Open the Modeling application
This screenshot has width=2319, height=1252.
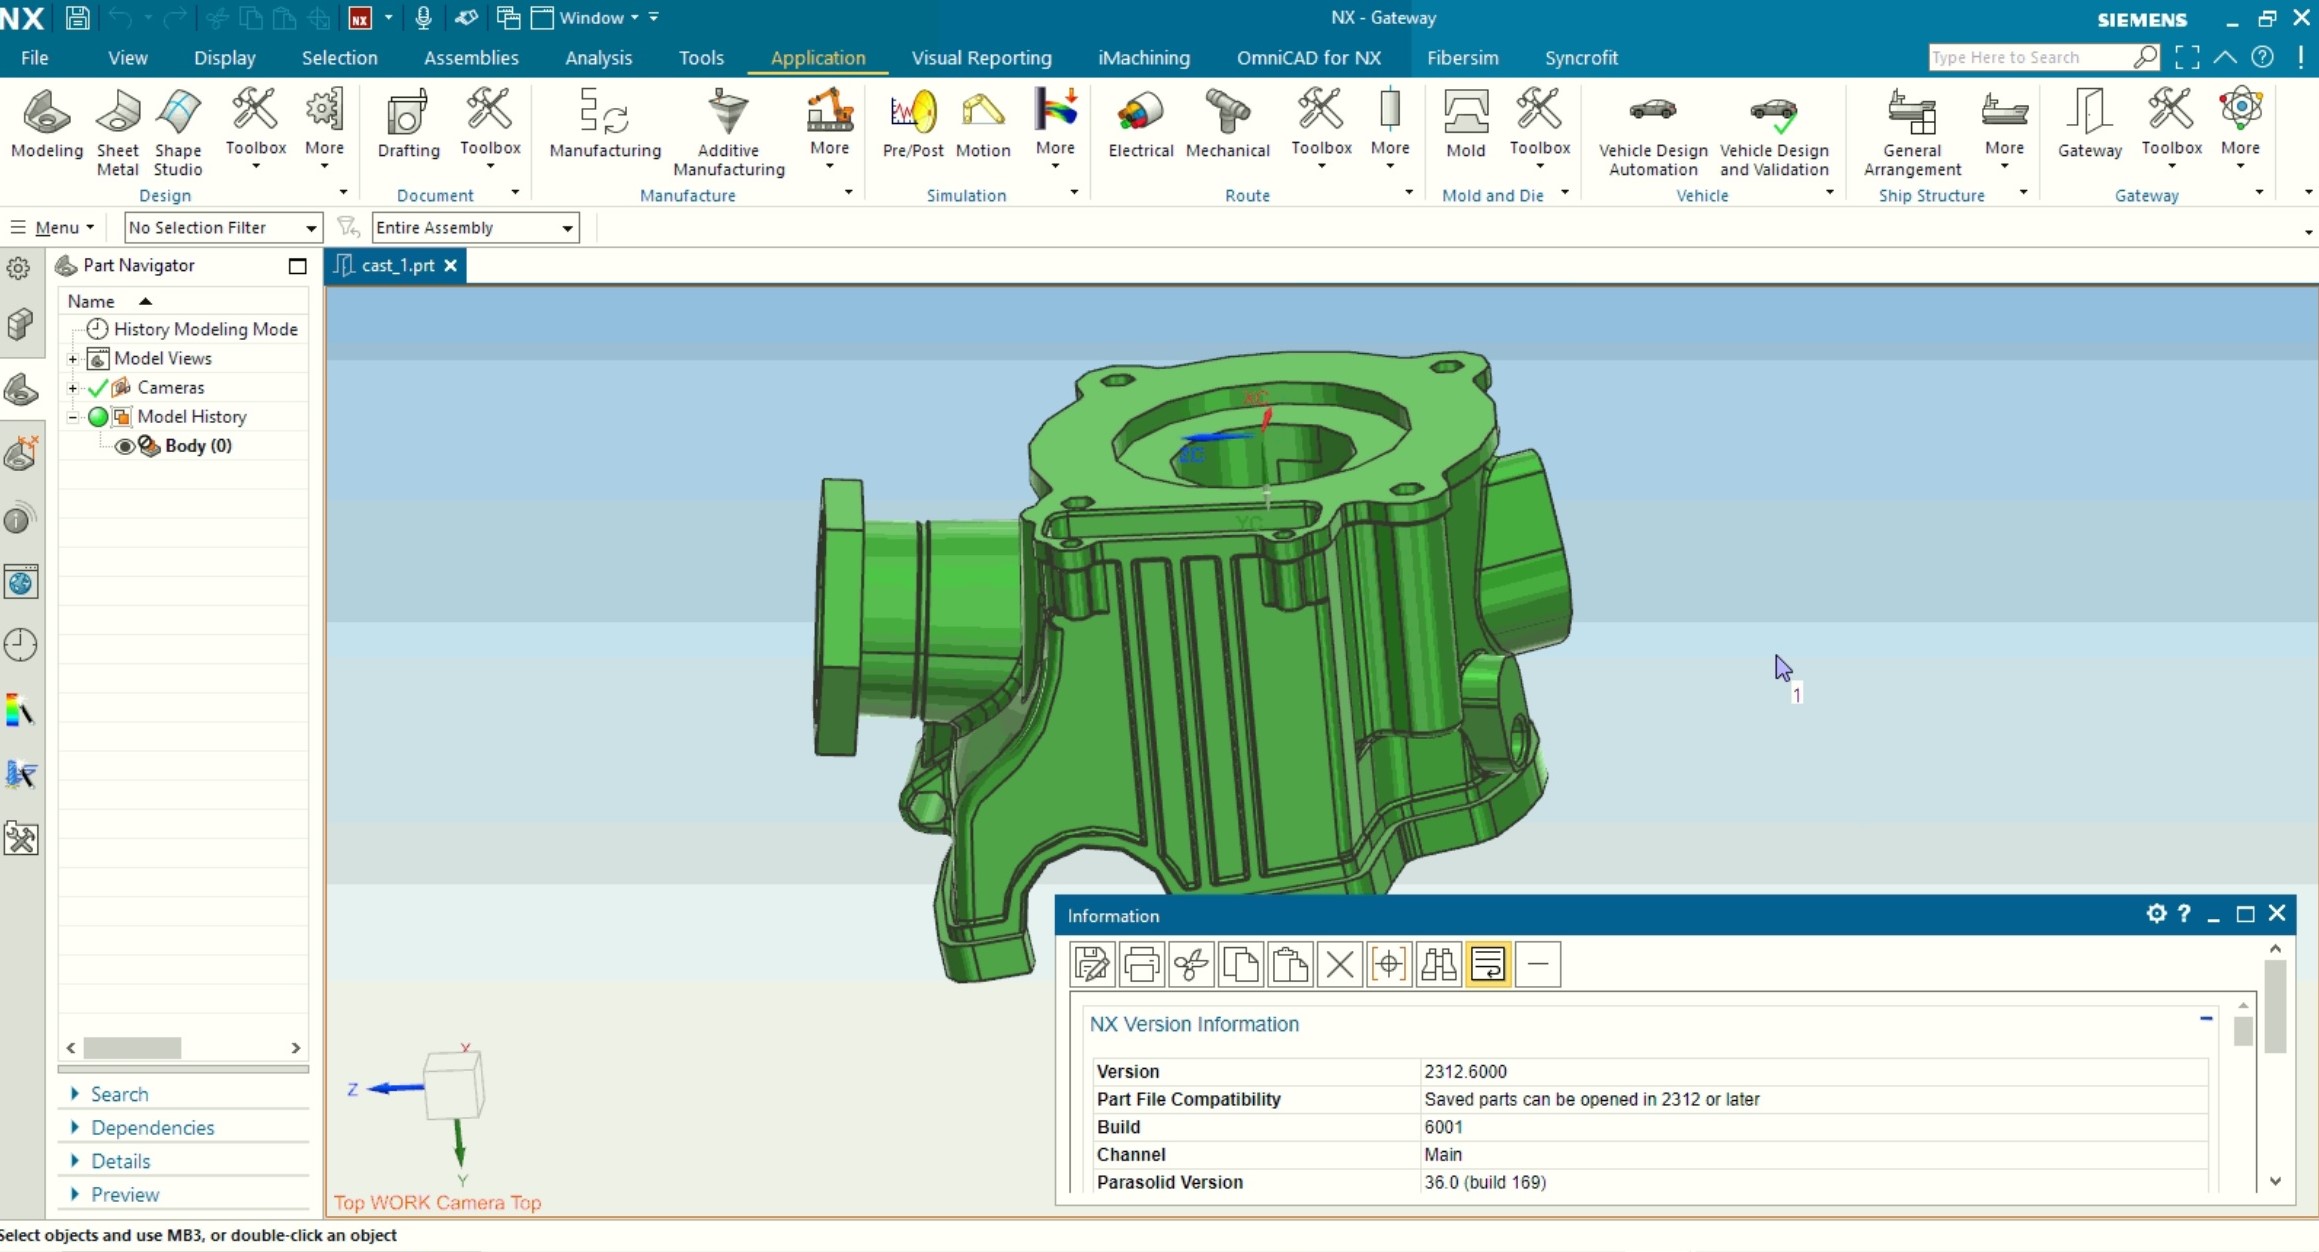(x=46, y=124)
